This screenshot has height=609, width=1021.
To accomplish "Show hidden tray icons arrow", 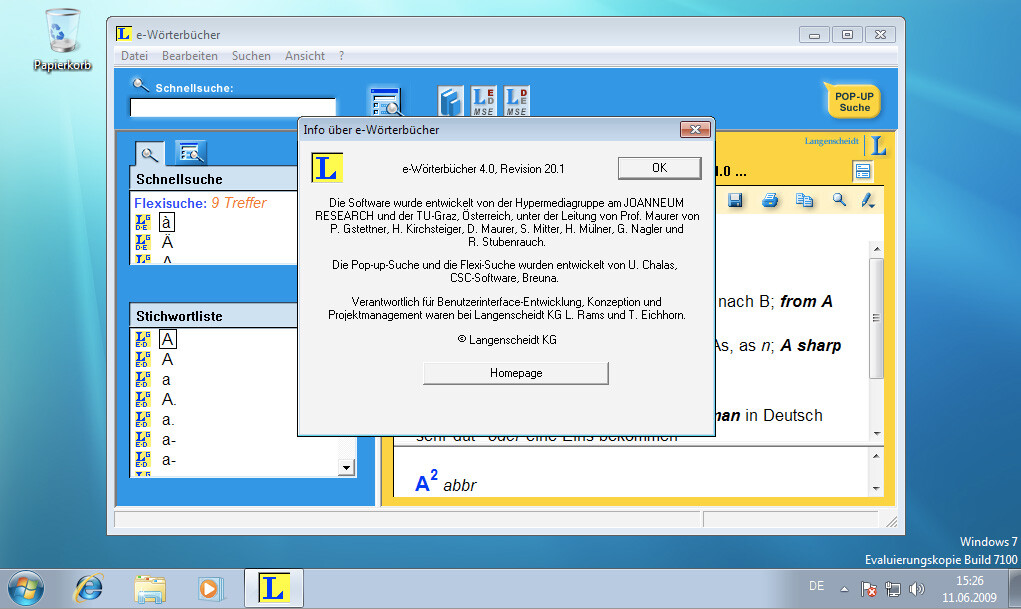I will point(845,589).
